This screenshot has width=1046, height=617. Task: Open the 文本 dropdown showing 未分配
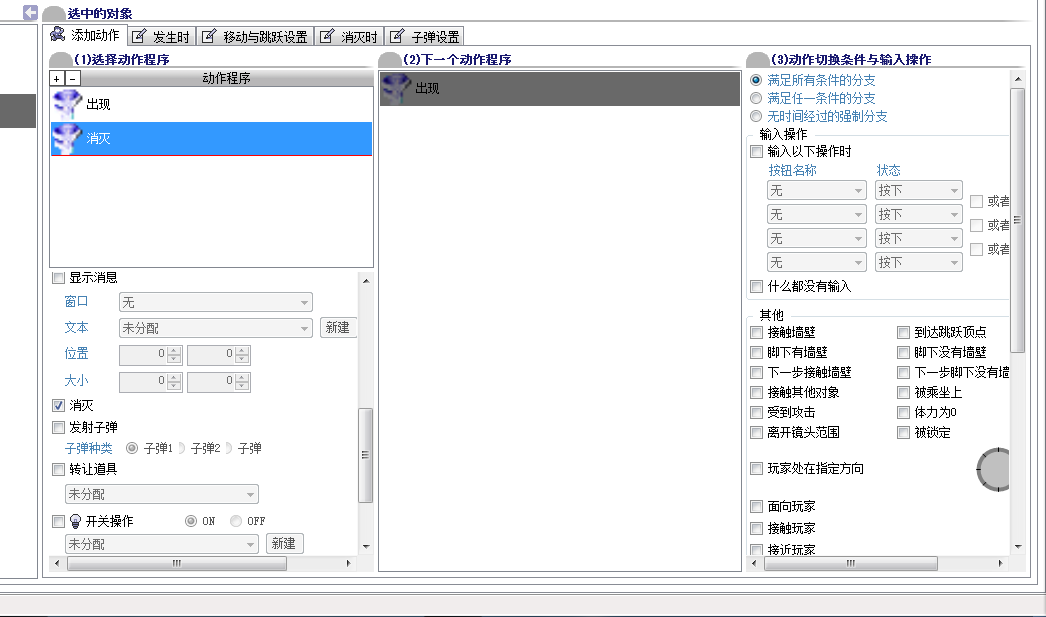pyautogui.click(x=215, y=328)
